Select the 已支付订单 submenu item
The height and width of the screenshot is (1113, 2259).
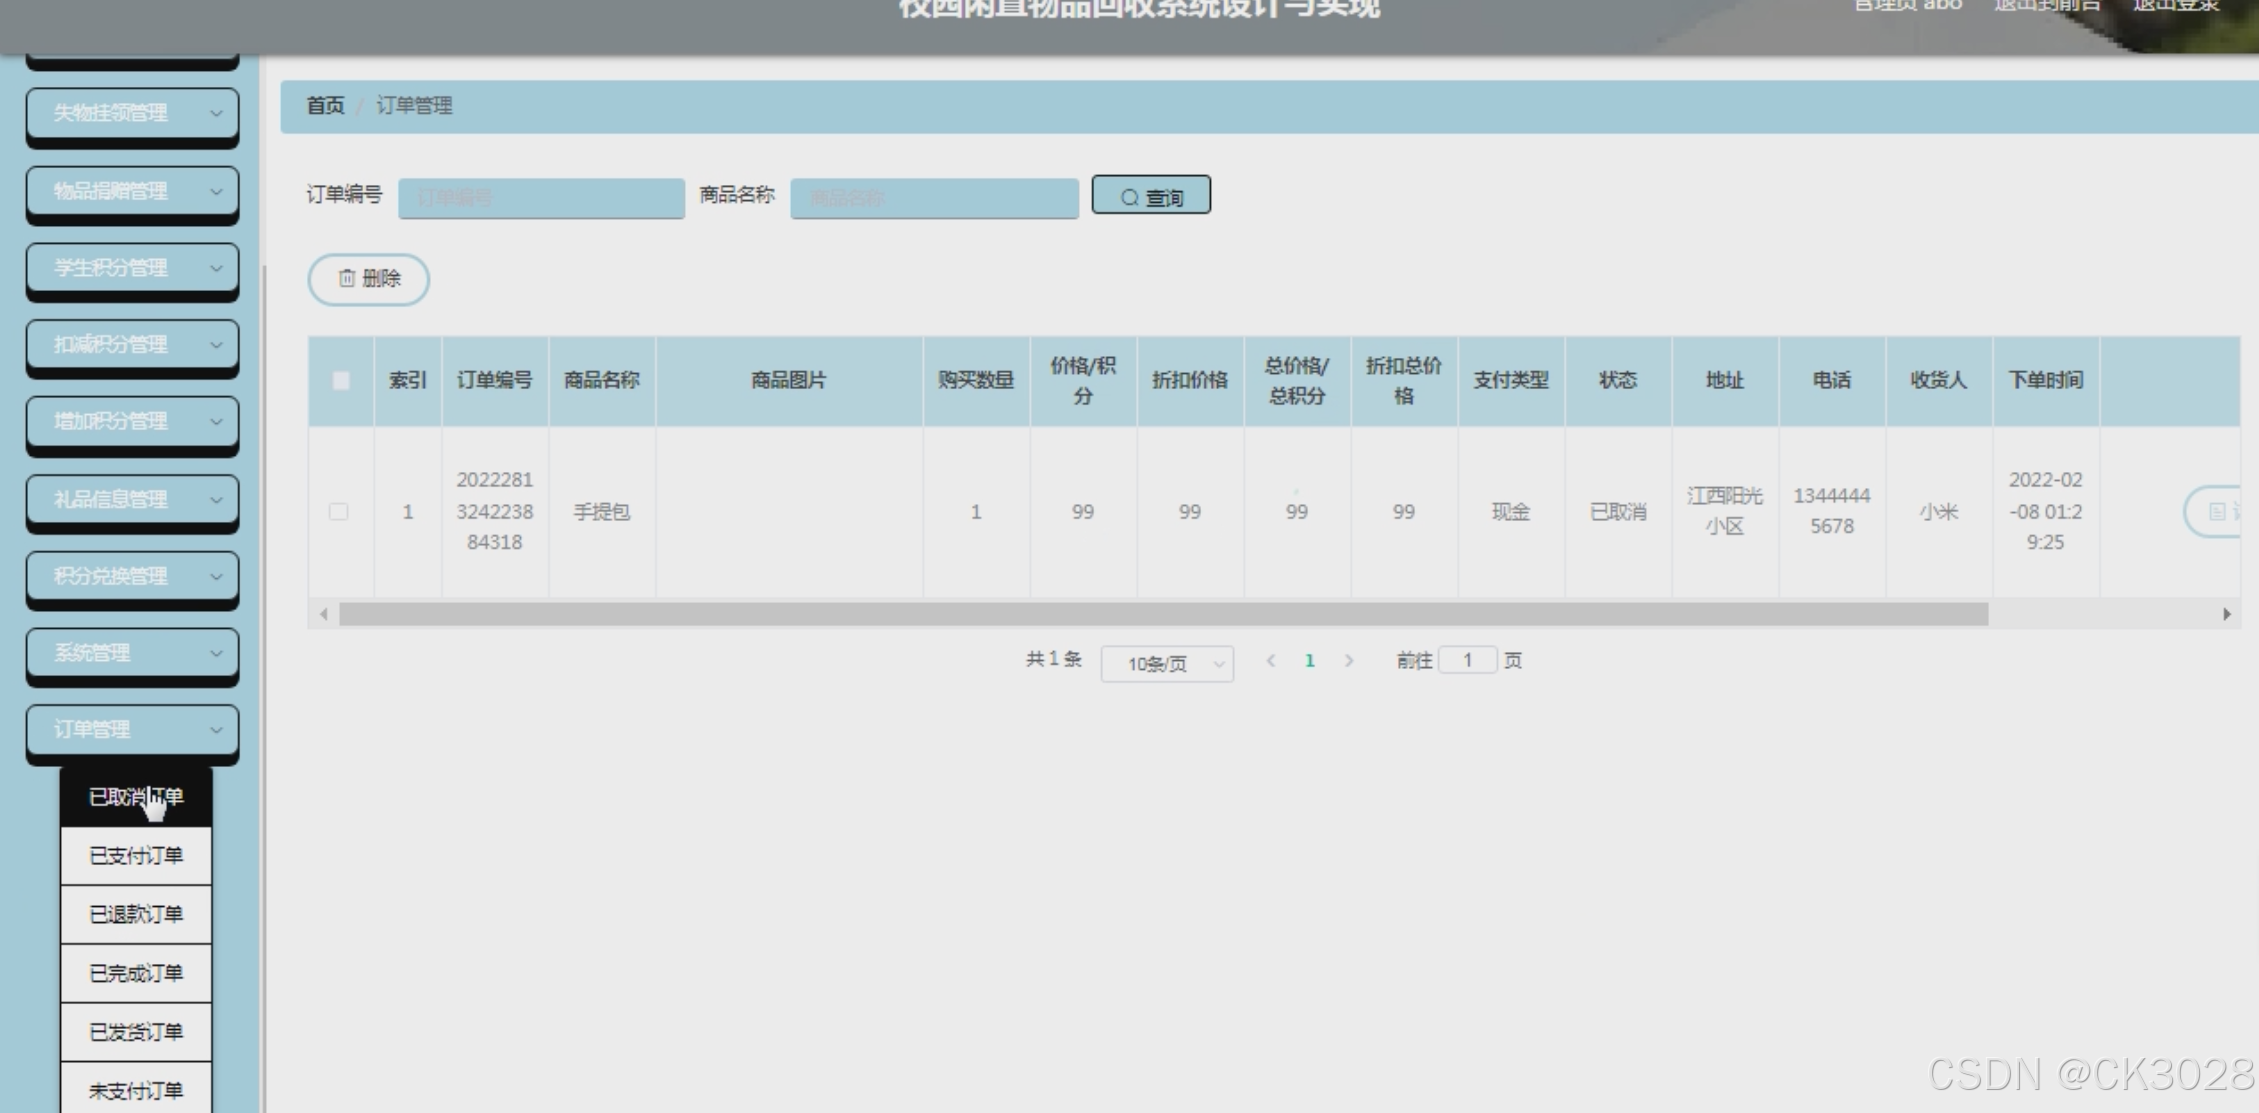136,856
